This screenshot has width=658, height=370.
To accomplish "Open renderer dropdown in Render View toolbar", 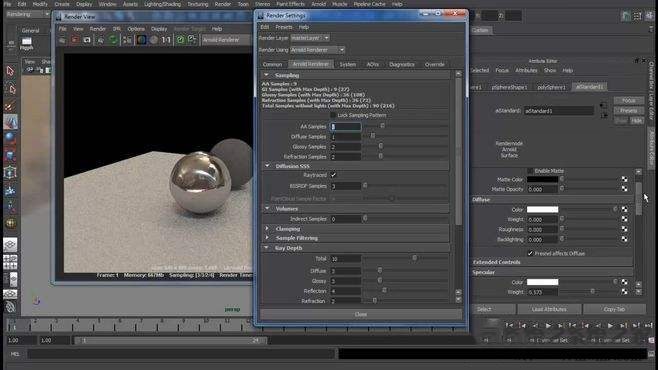I will 226,40.
